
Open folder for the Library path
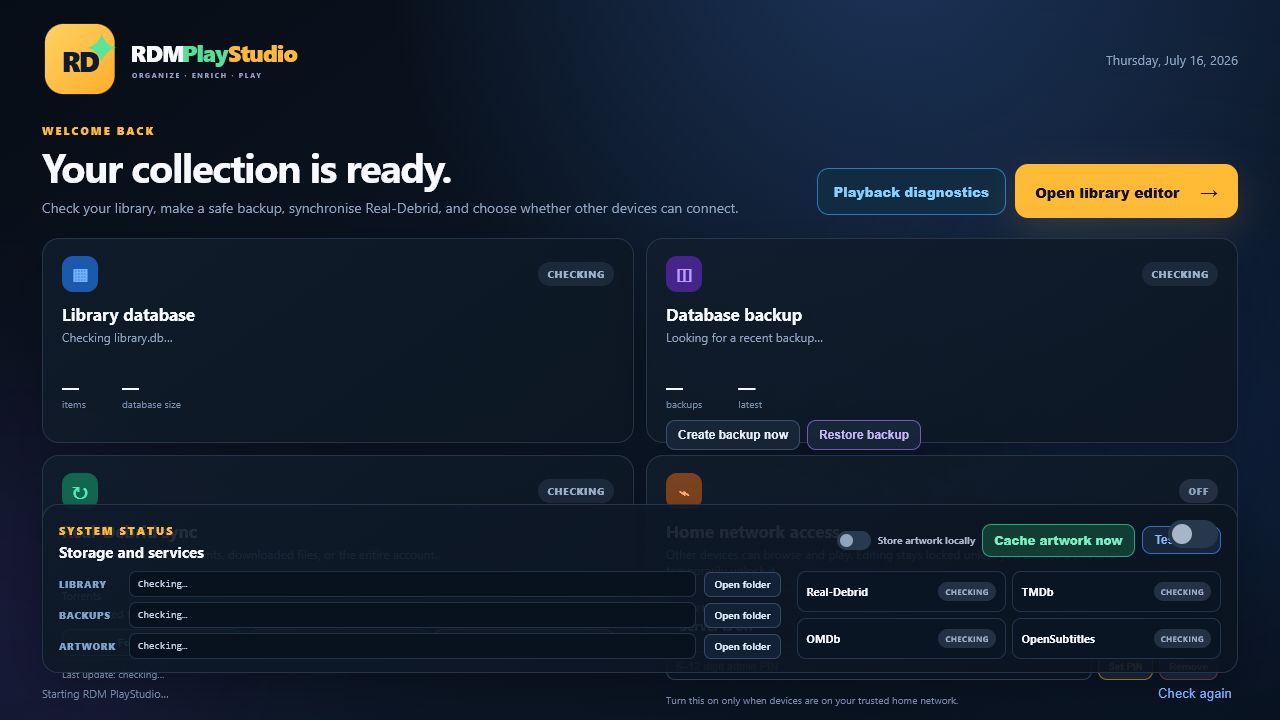(742, 585)
